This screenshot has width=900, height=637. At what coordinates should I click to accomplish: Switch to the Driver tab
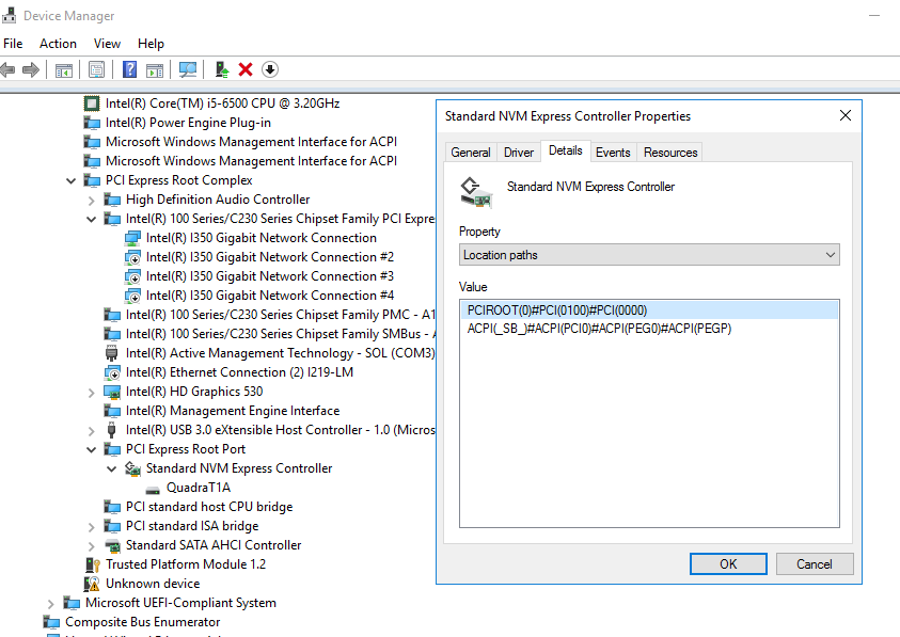click(518, 152)
